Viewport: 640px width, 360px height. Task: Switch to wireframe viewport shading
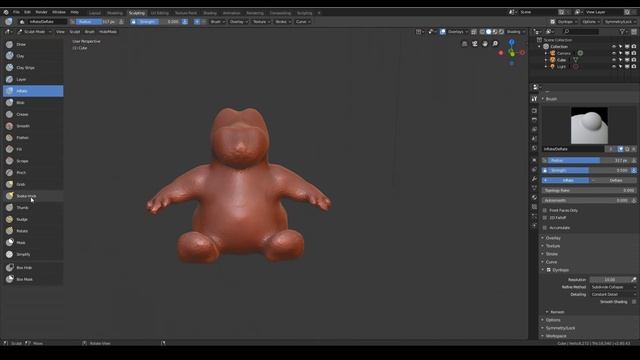(482, 32)
